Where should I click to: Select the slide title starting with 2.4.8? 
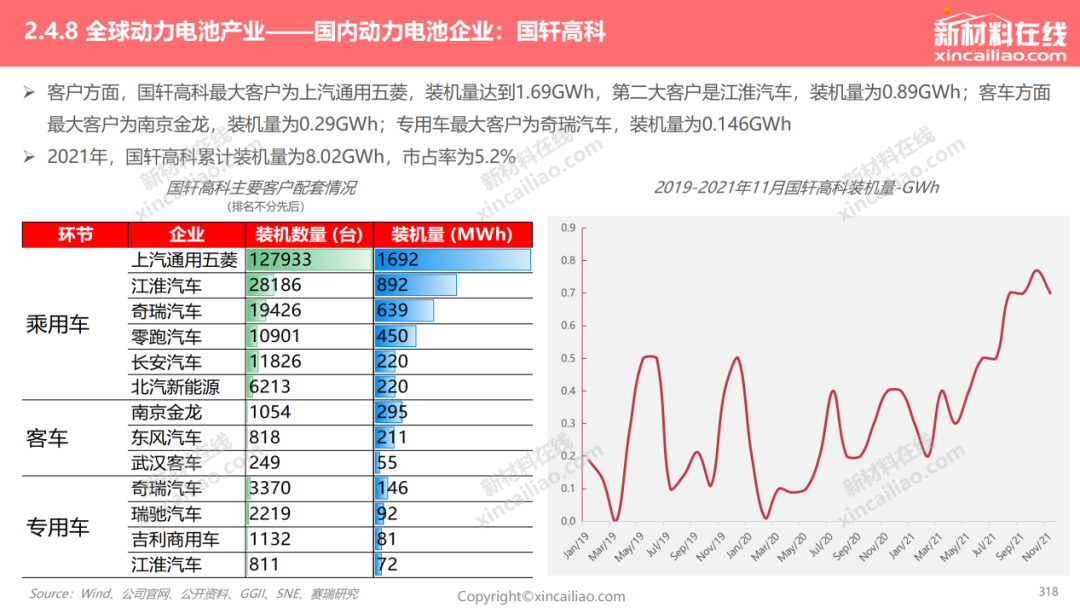315,32
